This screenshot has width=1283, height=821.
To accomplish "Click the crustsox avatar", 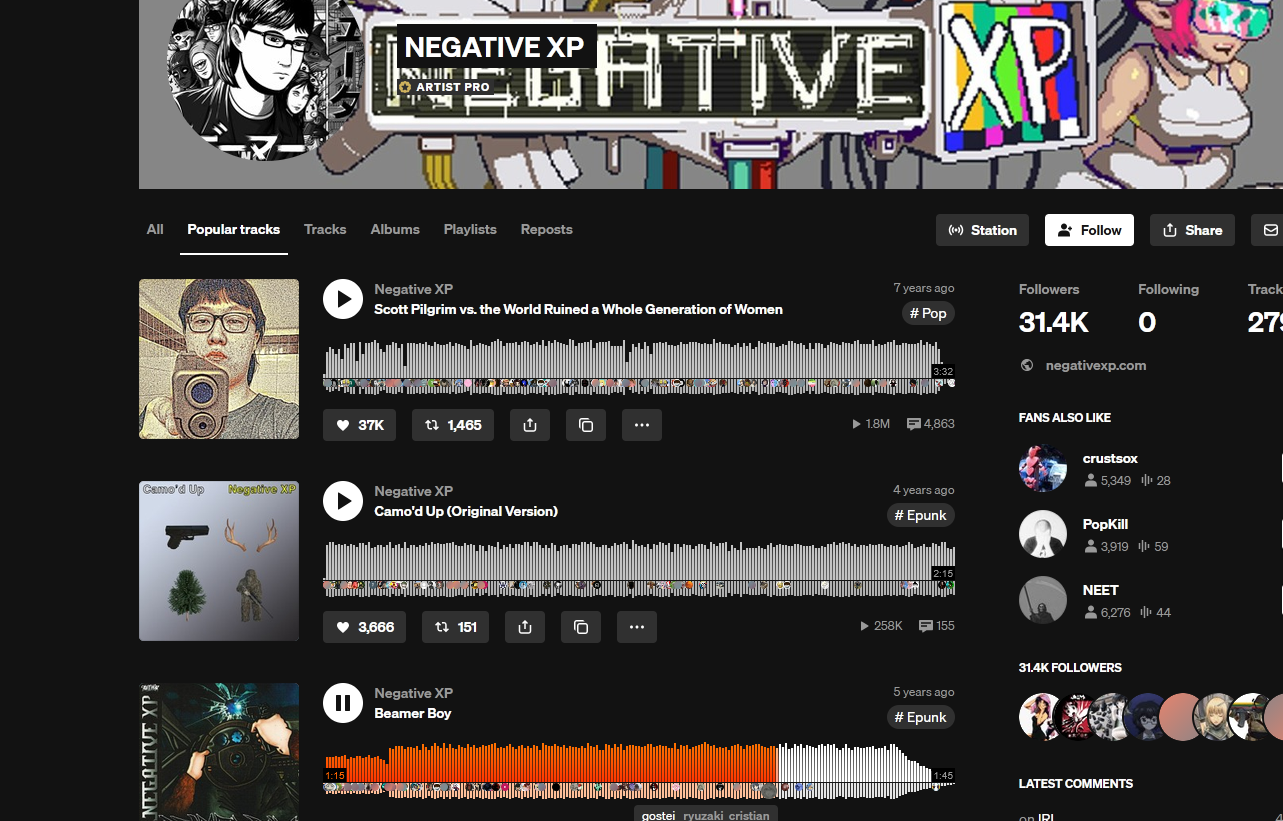I will point(1043,468).
